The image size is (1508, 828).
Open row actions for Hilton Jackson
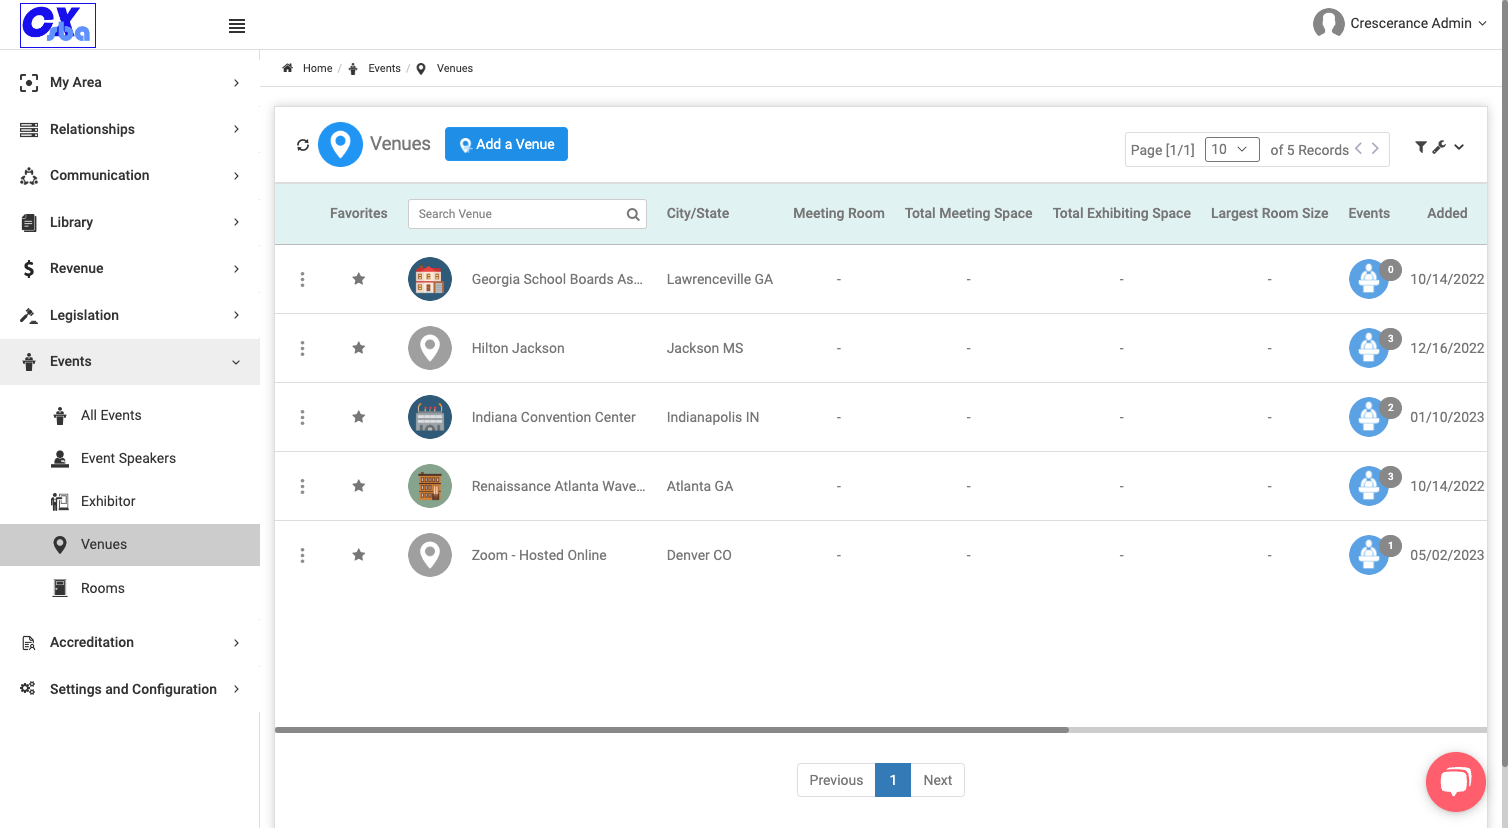click(302, 348)
